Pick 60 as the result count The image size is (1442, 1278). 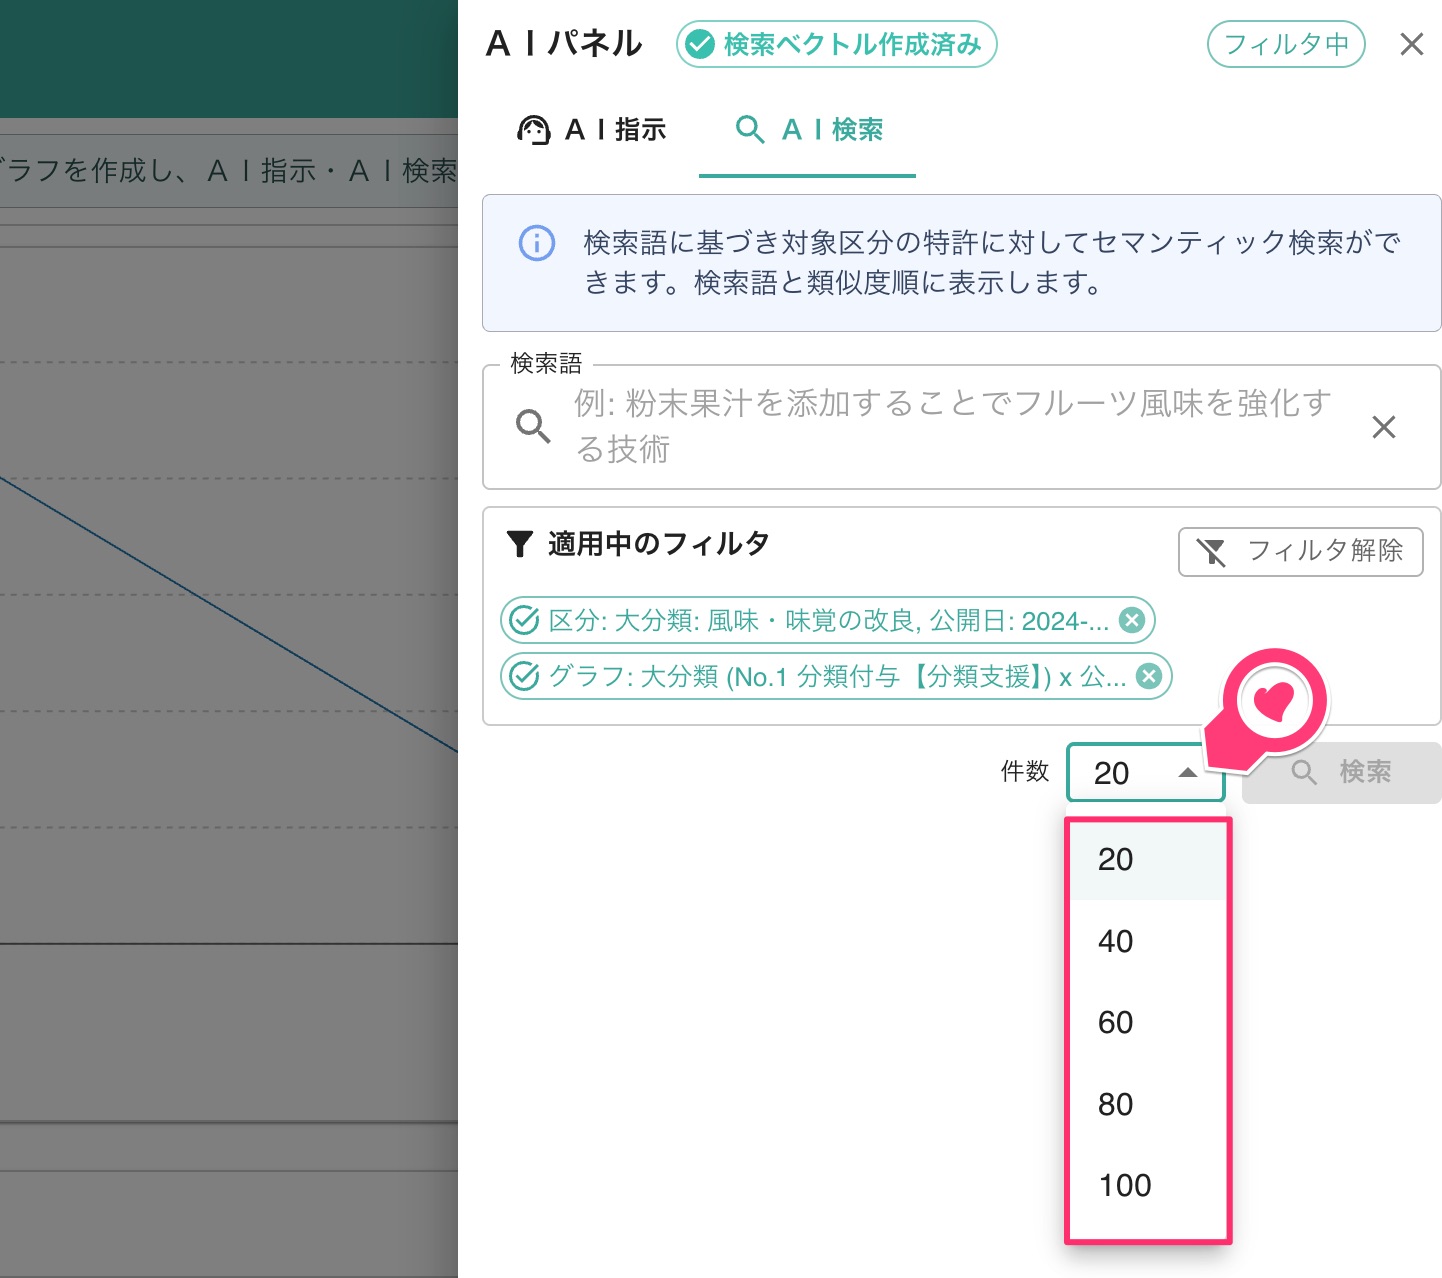tap(1116, 1022)
